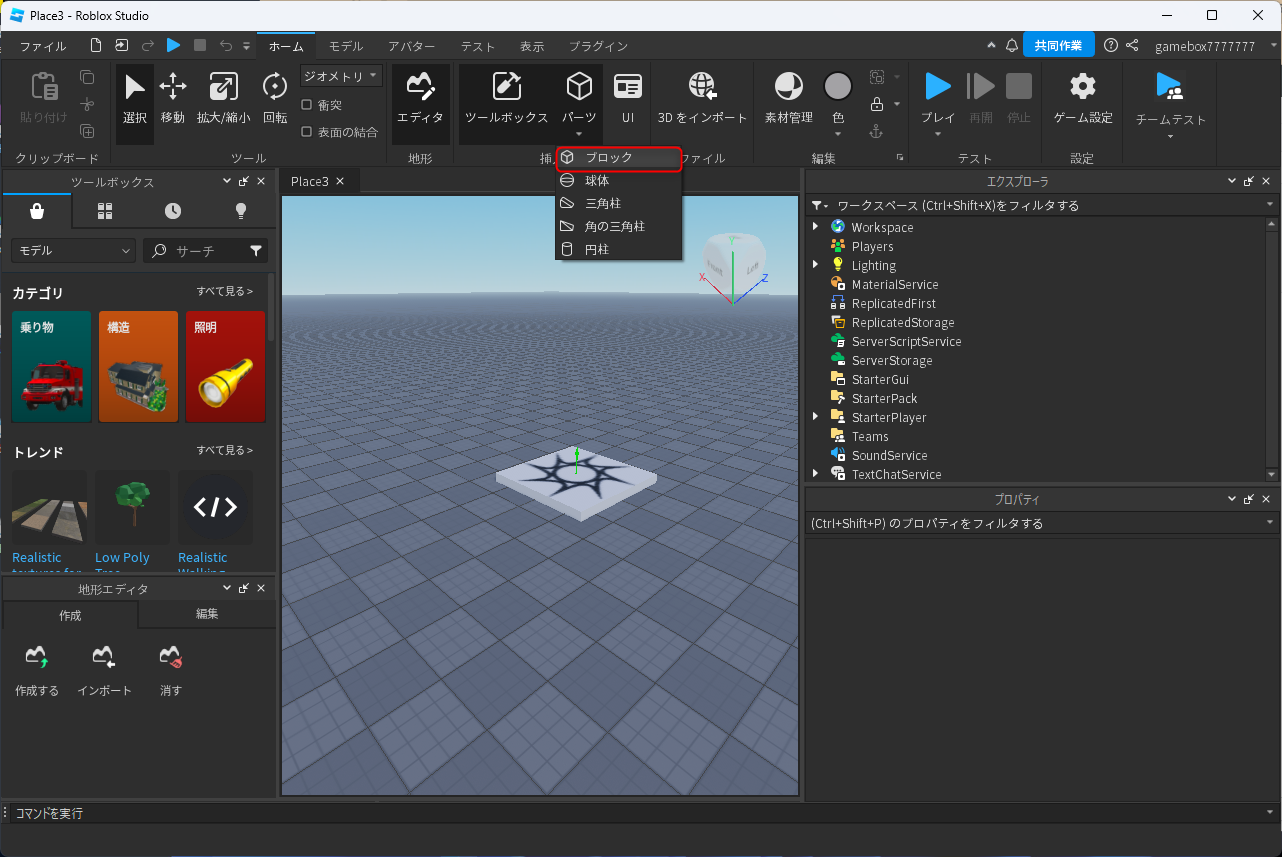Viewport: 1282px width, 857px height.
Task: Open 素材管理 (Asset Manager)
Action: [x=788, y=88]
